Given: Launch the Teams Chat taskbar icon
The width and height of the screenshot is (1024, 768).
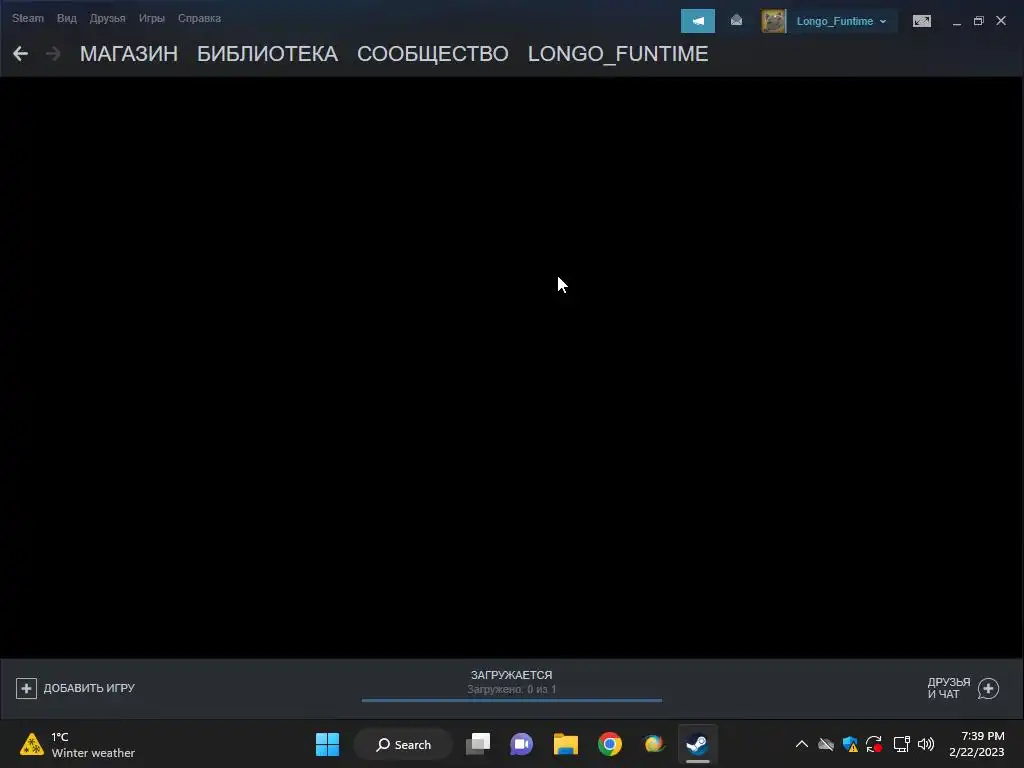Looking at the screenshot, I should [522, 744].
